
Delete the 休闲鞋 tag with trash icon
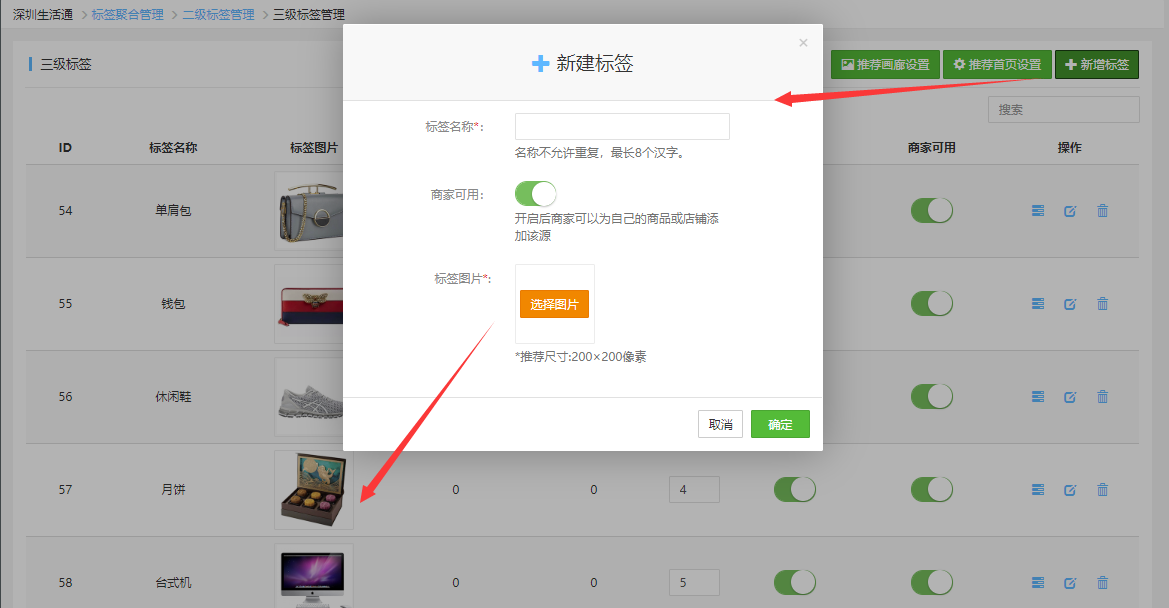(x=1103, y=397)
